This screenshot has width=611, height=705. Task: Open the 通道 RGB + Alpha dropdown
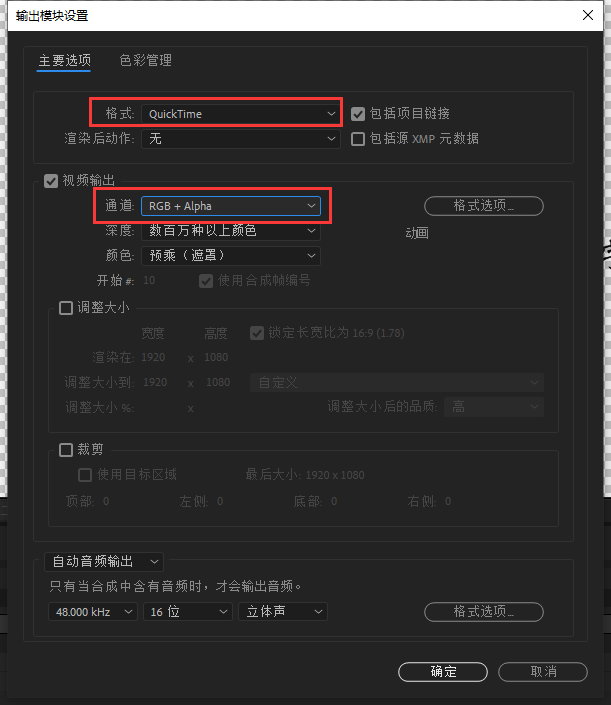coord(231,206)
